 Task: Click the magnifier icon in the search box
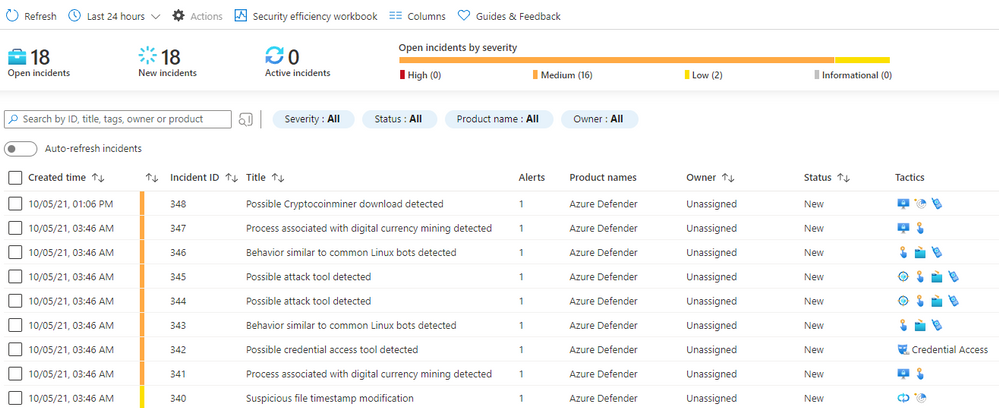pos(13,119)
